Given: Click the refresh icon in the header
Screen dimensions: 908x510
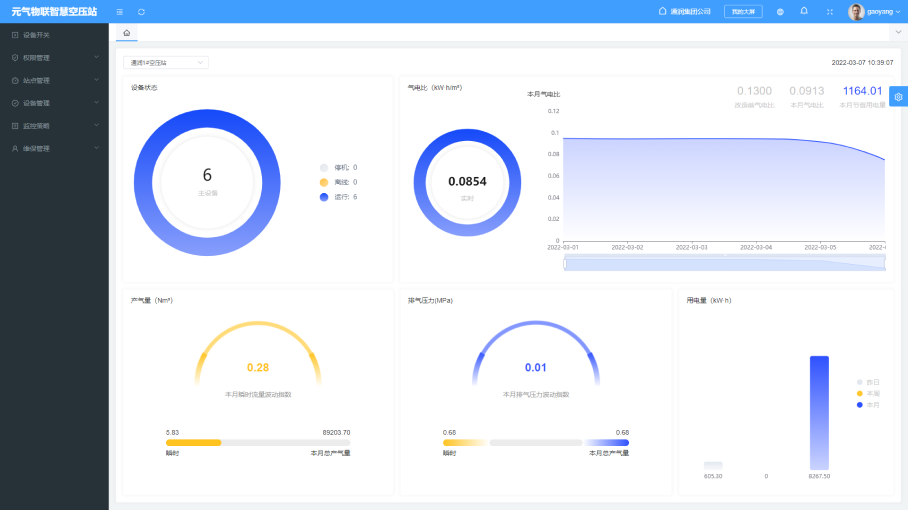Looking at the screenshot, I should pos(141,12).
